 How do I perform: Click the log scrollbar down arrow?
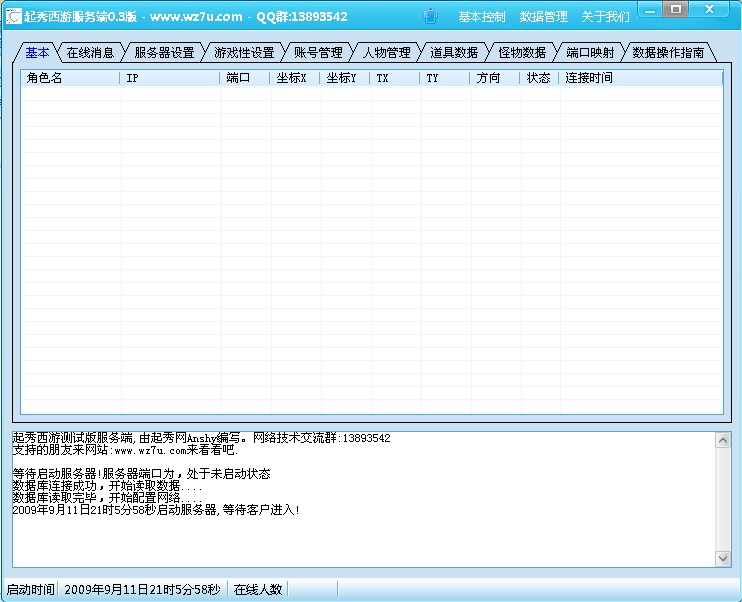click(x=723, y=558)
